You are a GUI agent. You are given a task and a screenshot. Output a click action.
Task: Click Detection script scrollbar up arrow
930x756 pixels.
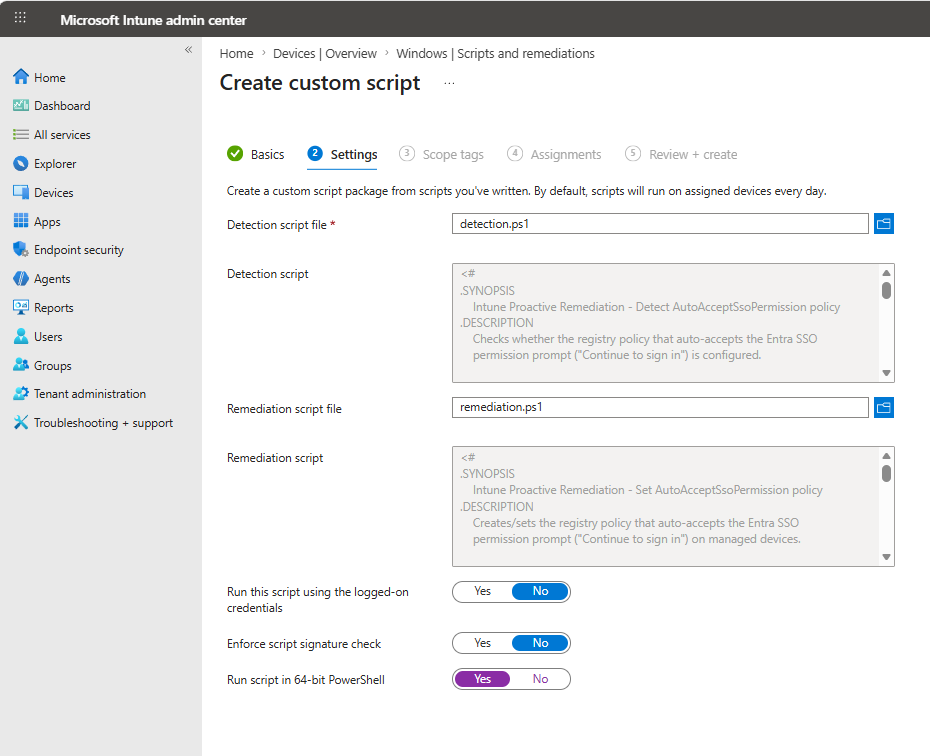pos(886,273)
